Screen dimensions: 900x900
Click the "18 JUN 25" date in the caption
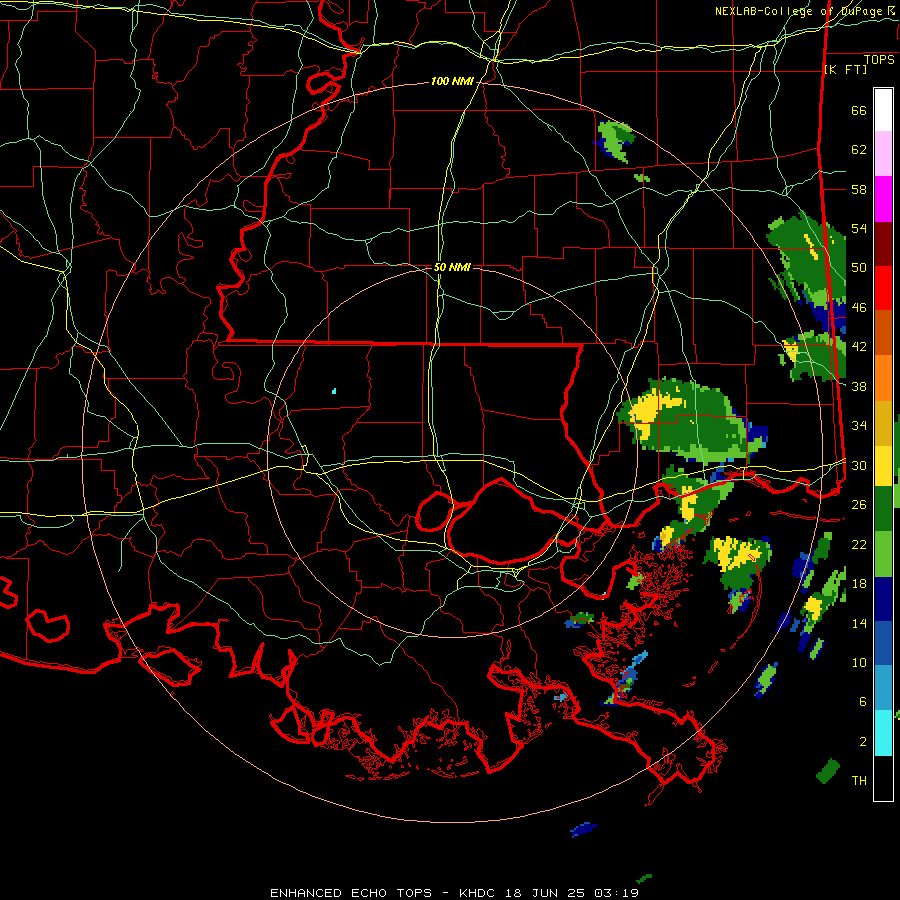tap(546, 893)
